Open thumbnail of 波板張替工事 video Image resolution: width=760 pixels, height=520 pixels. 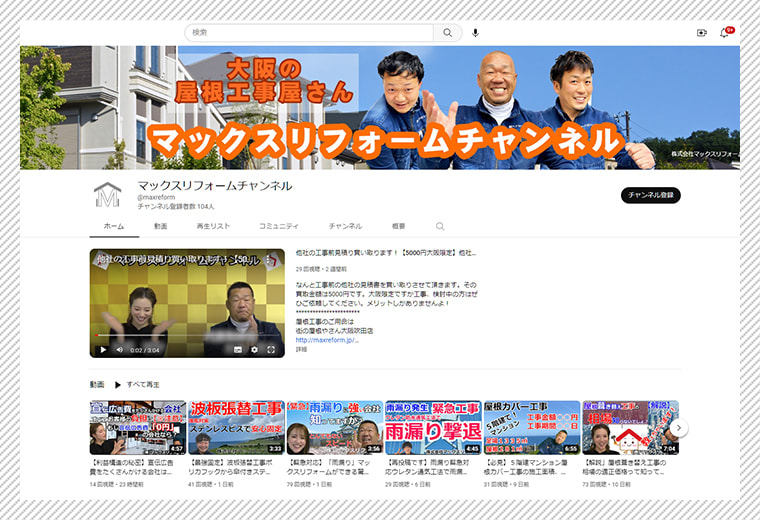pos(236,427)
